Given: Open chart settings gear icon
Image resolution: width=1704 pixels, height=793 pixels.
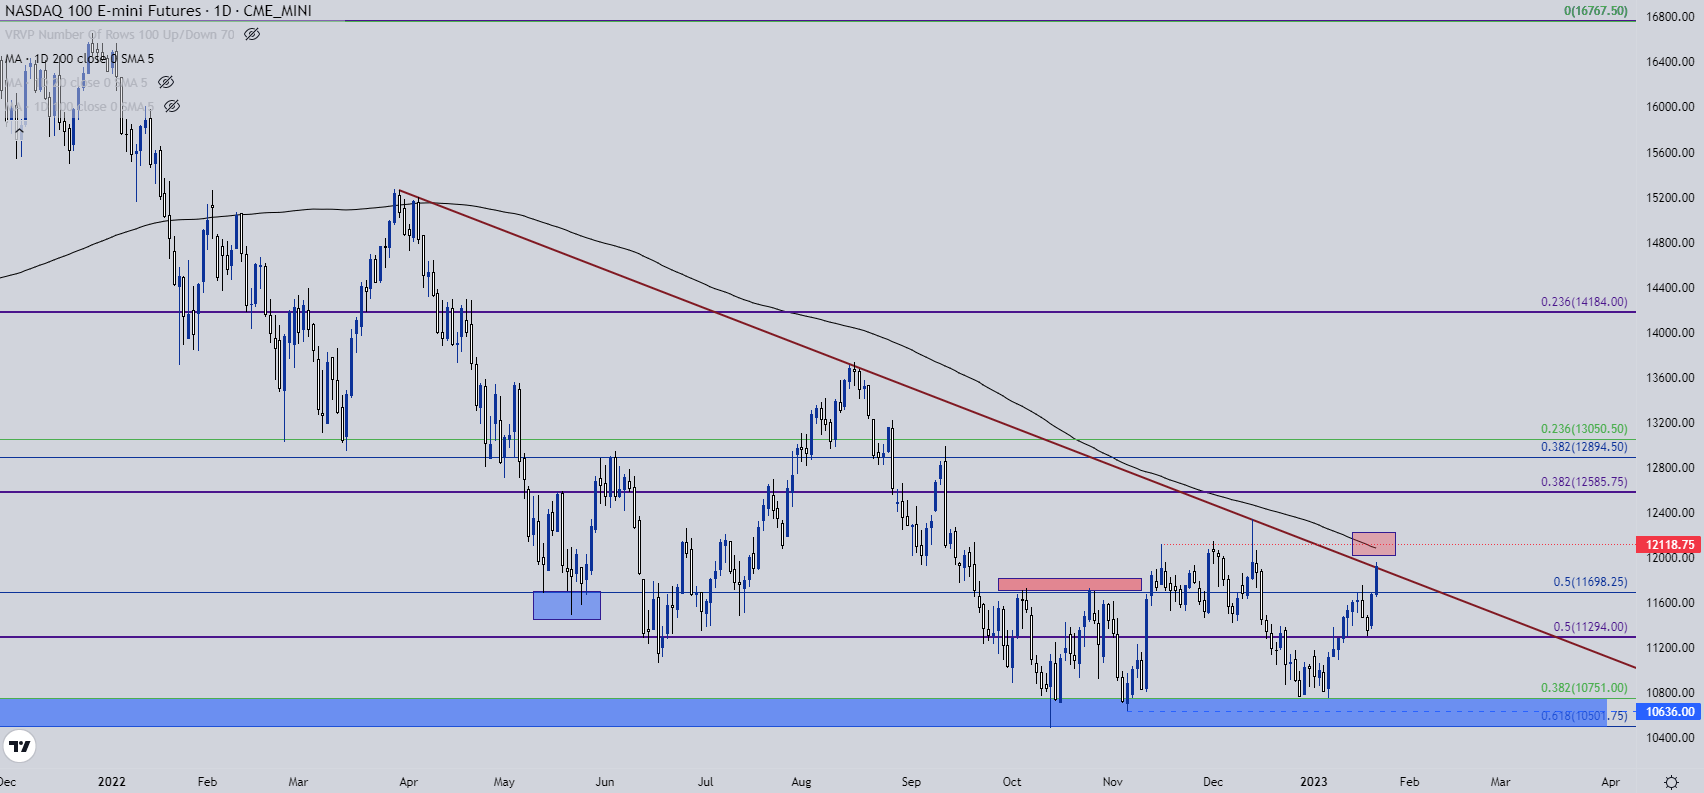Looking at the screenshot, I should tap(1671, 782).
